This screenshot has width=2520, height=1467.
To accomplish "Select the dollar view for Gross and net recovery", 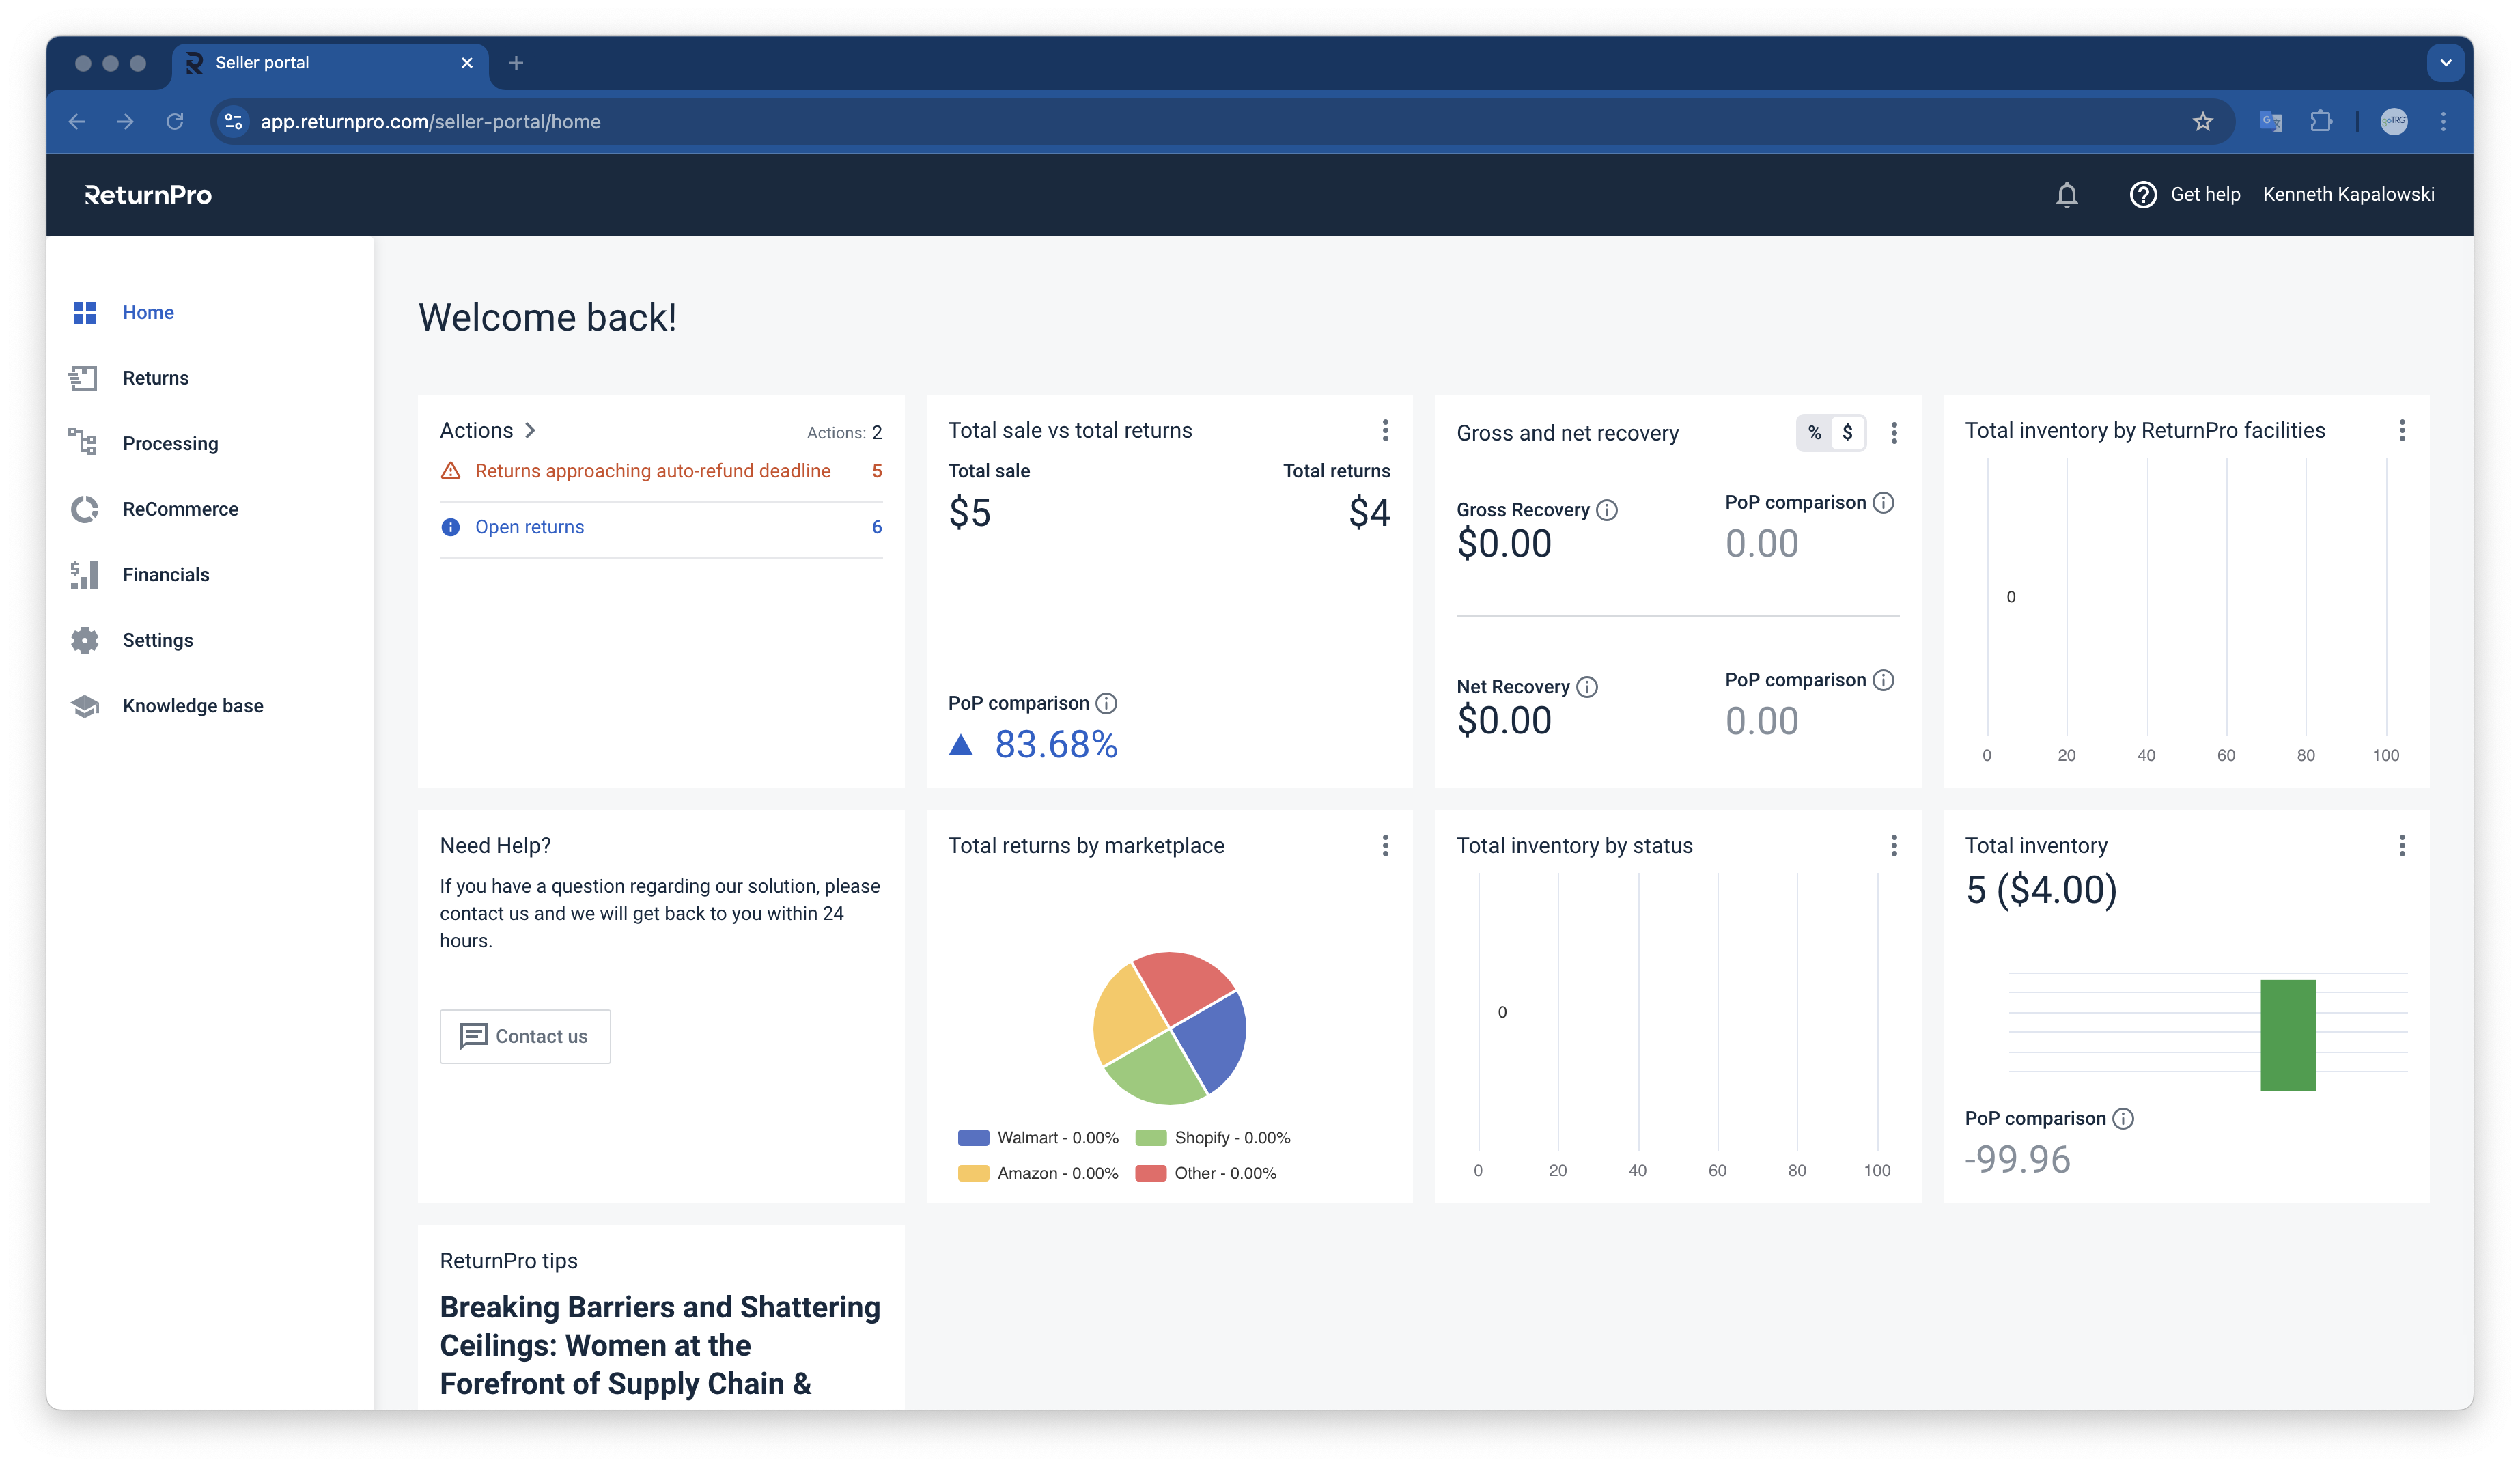I will click(1847, 433).
